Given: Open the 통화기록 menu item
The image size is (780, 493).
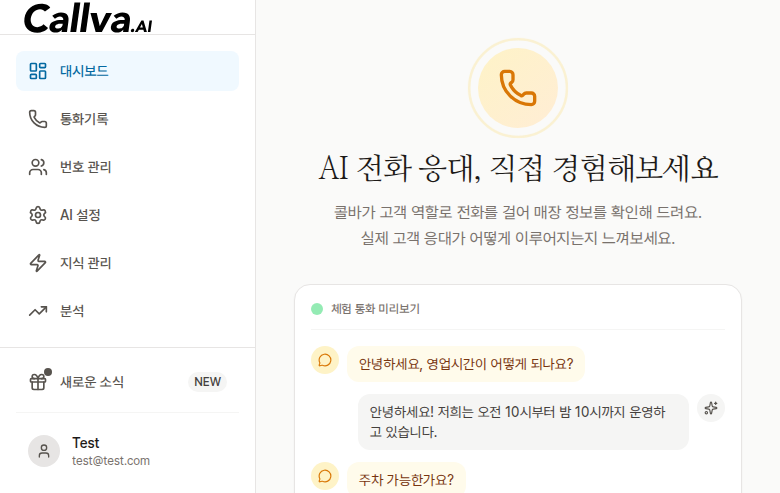Looking at the screenshot, I should (x=84, y=119).
